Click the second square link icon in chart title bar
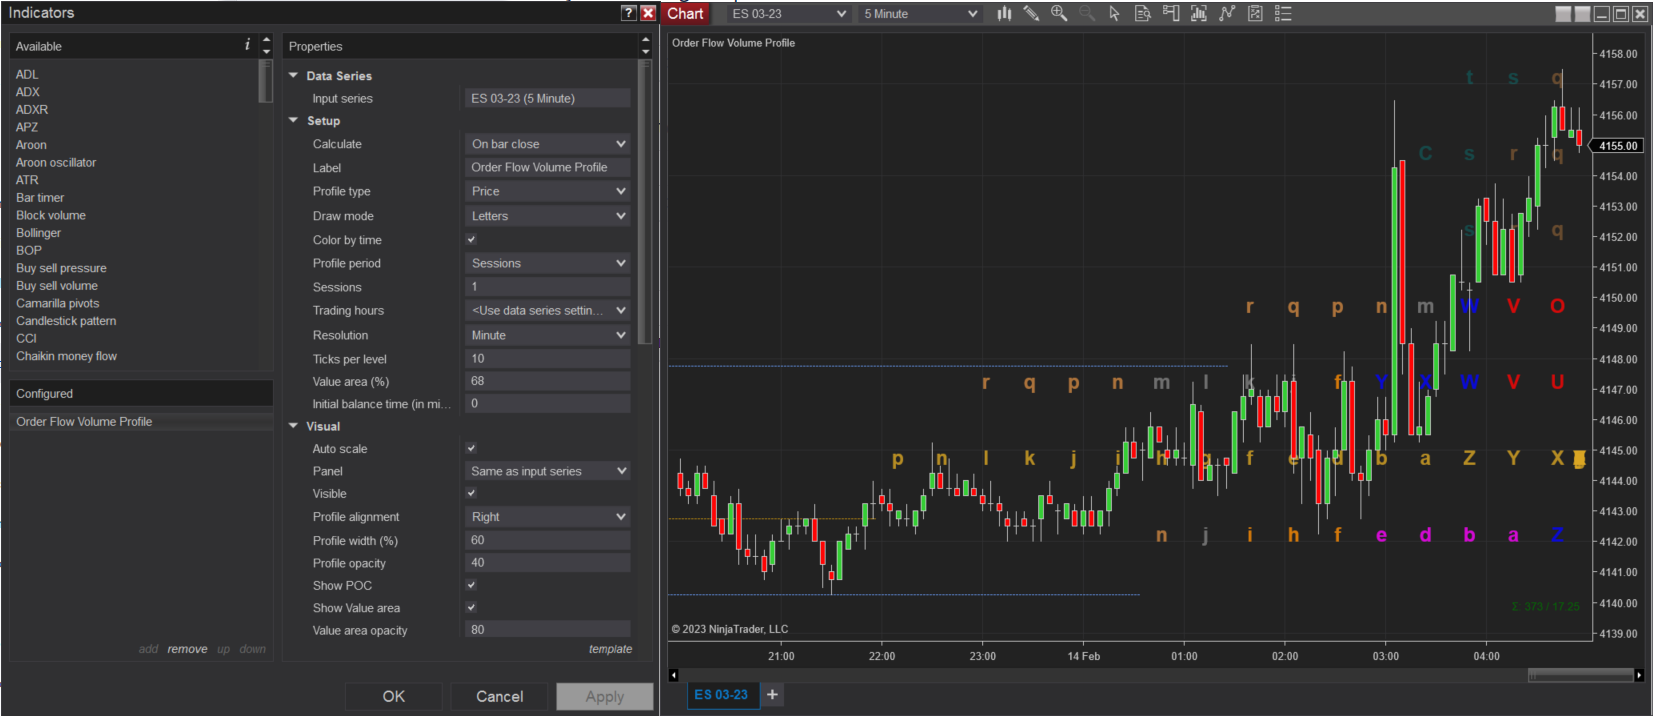This screenshot has height=716, width=1656. click(x=1582, y=13)
